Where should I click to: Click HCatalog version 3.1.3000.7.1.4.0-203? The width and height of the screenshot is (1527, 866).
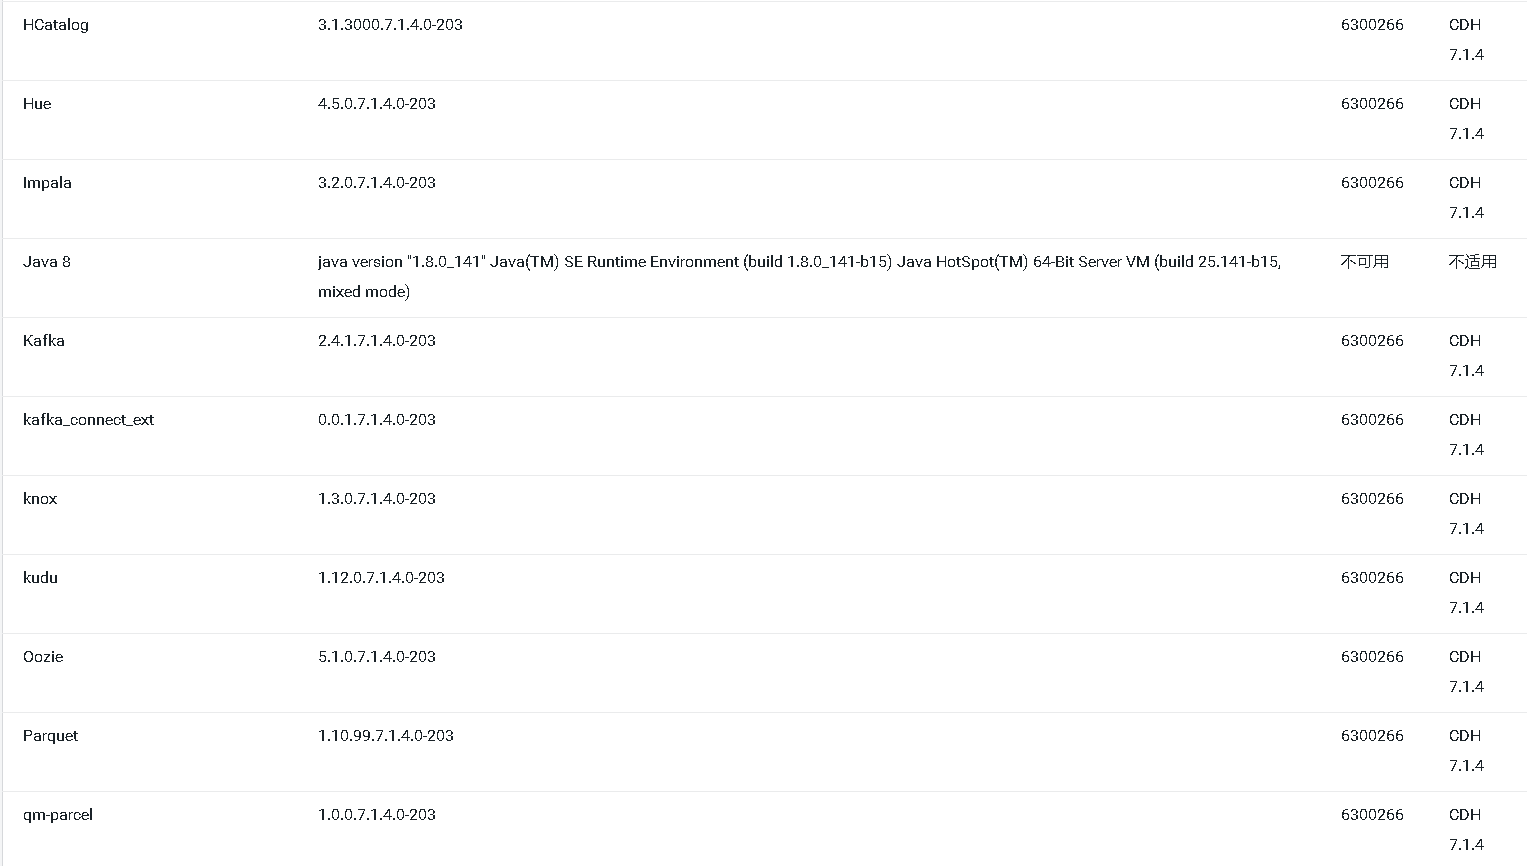(390, 25)
